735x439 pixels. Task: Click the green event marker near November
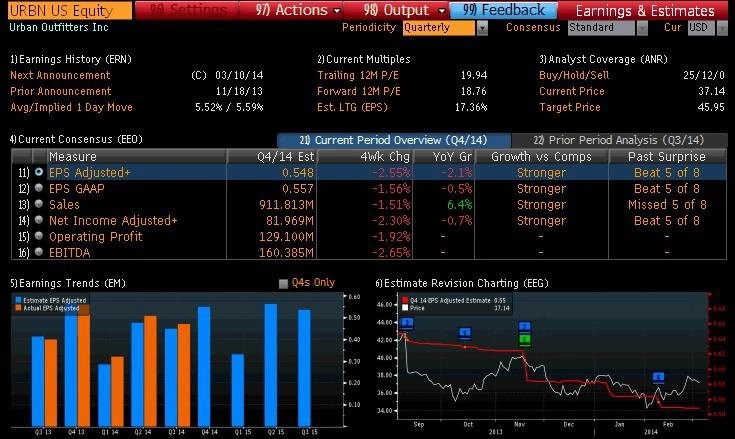[525, 339]
